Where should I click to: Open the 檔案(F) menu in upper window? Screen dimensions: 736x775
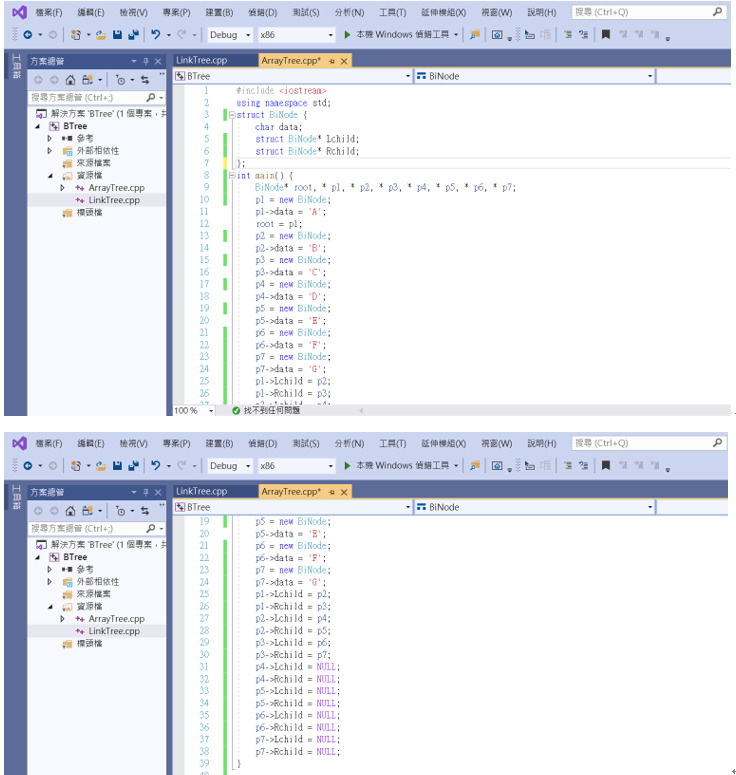(x=49, y=12)
